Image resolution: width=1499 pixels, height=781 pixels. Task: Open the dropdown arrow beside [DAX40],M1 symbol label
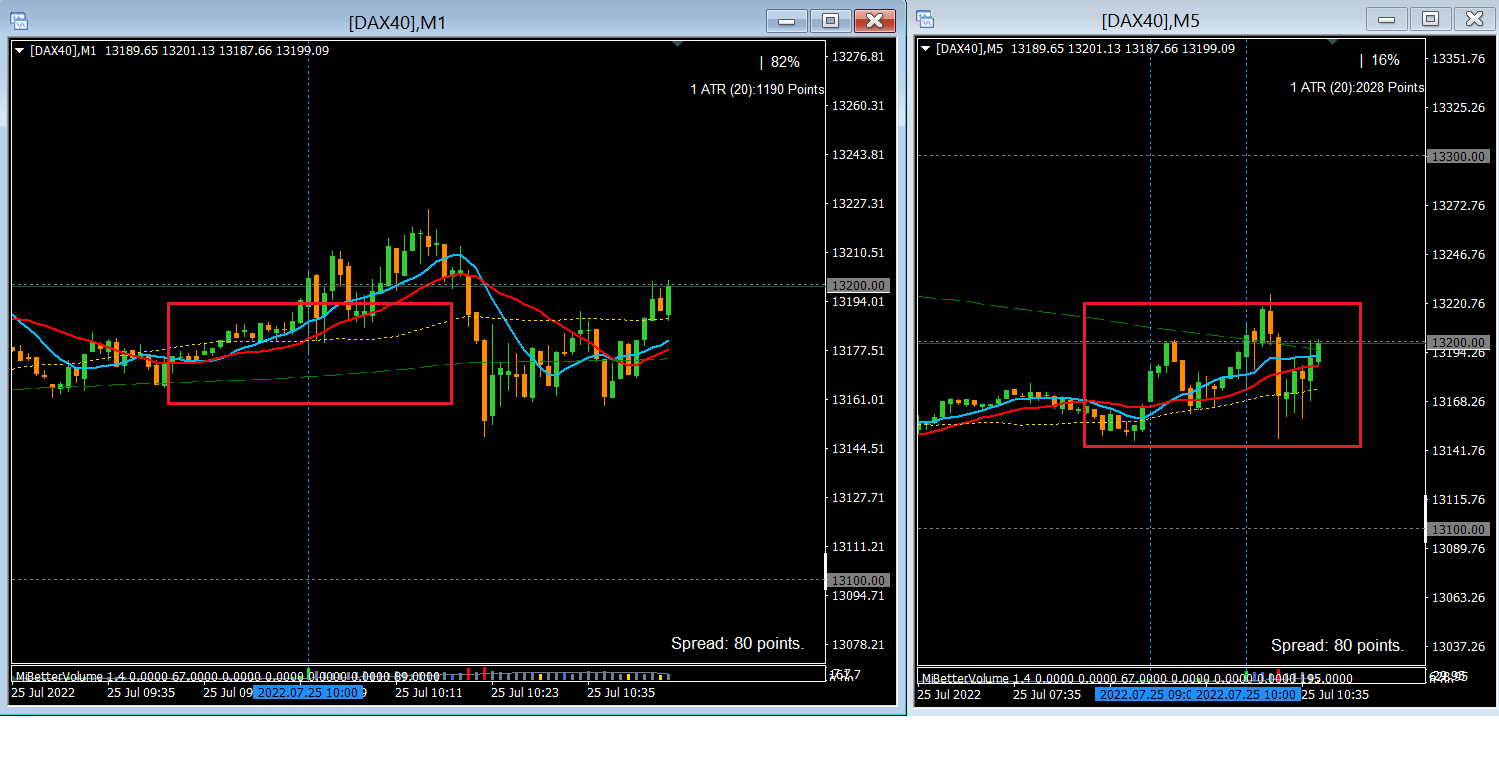click(x=20, y=50)
